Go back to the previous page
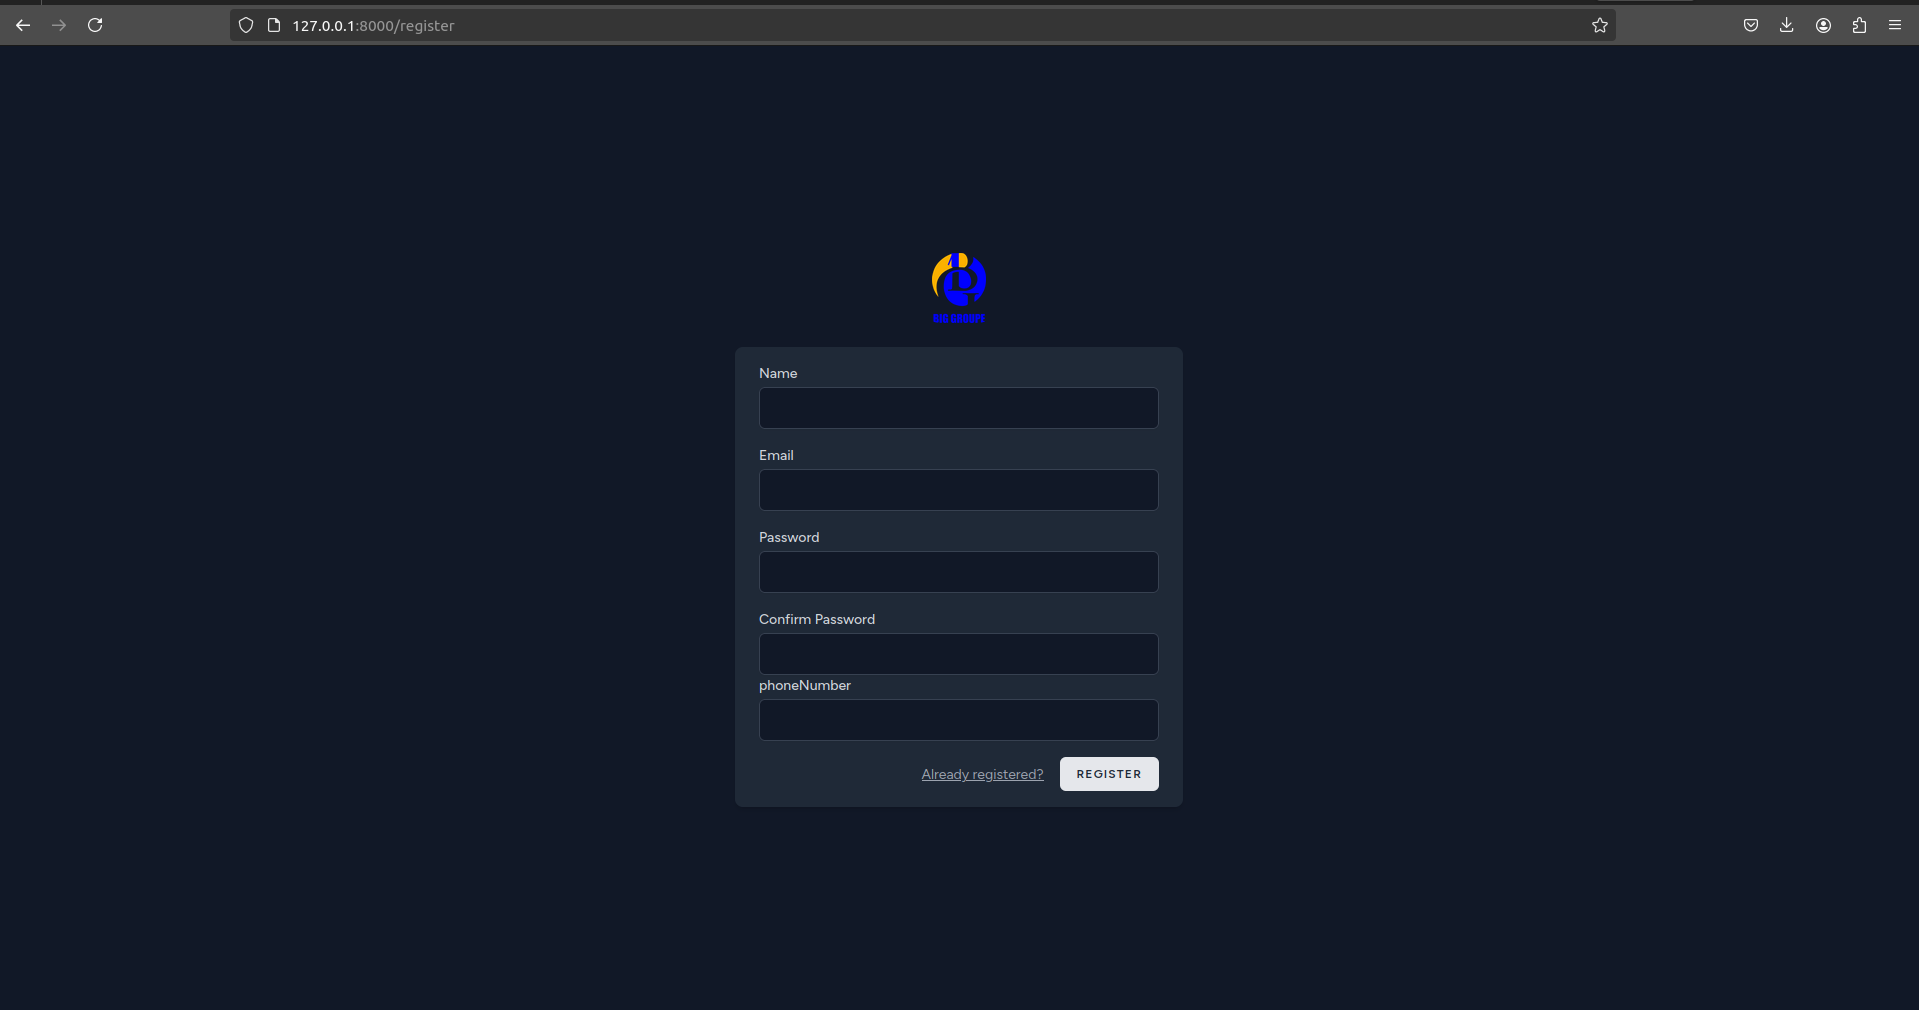The image size is (1919, 1010). [x=23, y=25]
